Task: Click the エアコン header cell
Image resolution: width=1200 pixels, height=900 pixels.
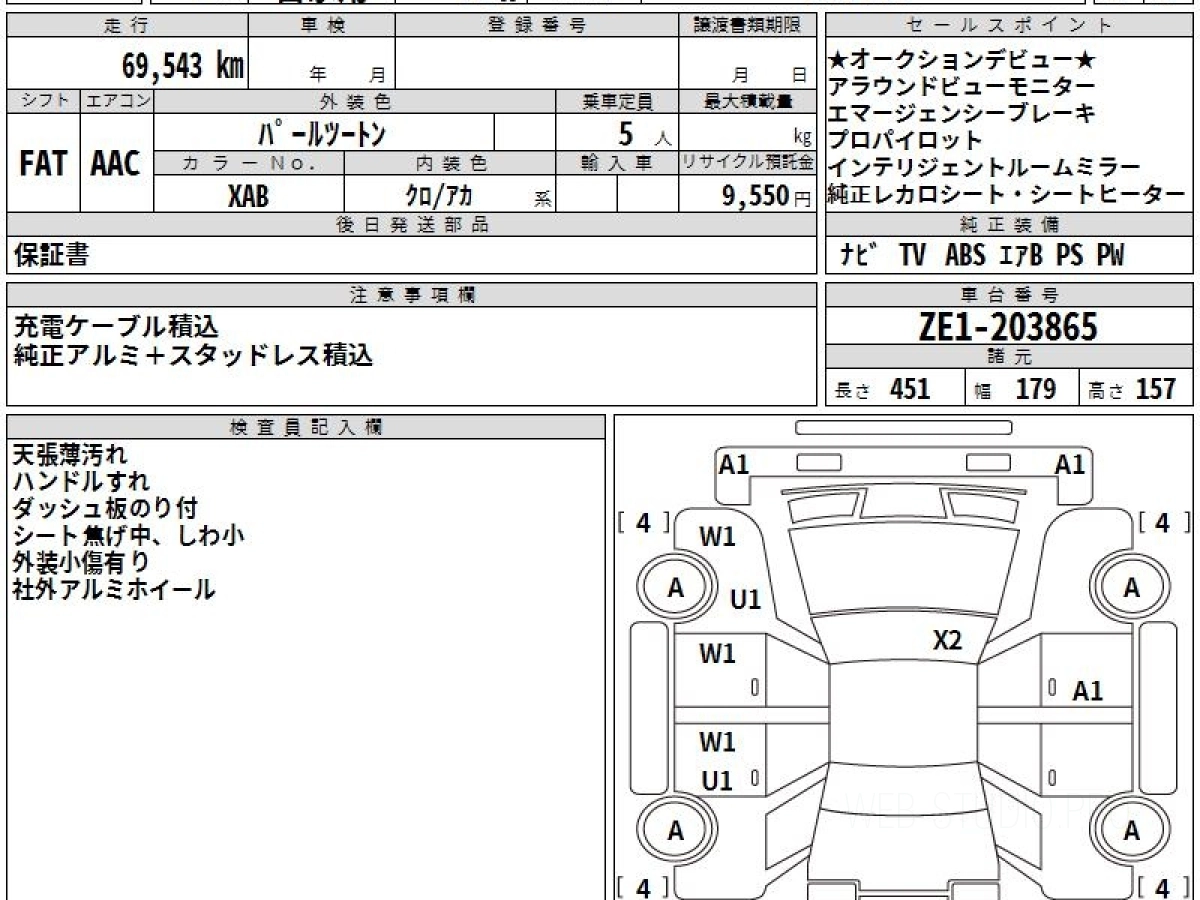Action: tap(117, 101)
